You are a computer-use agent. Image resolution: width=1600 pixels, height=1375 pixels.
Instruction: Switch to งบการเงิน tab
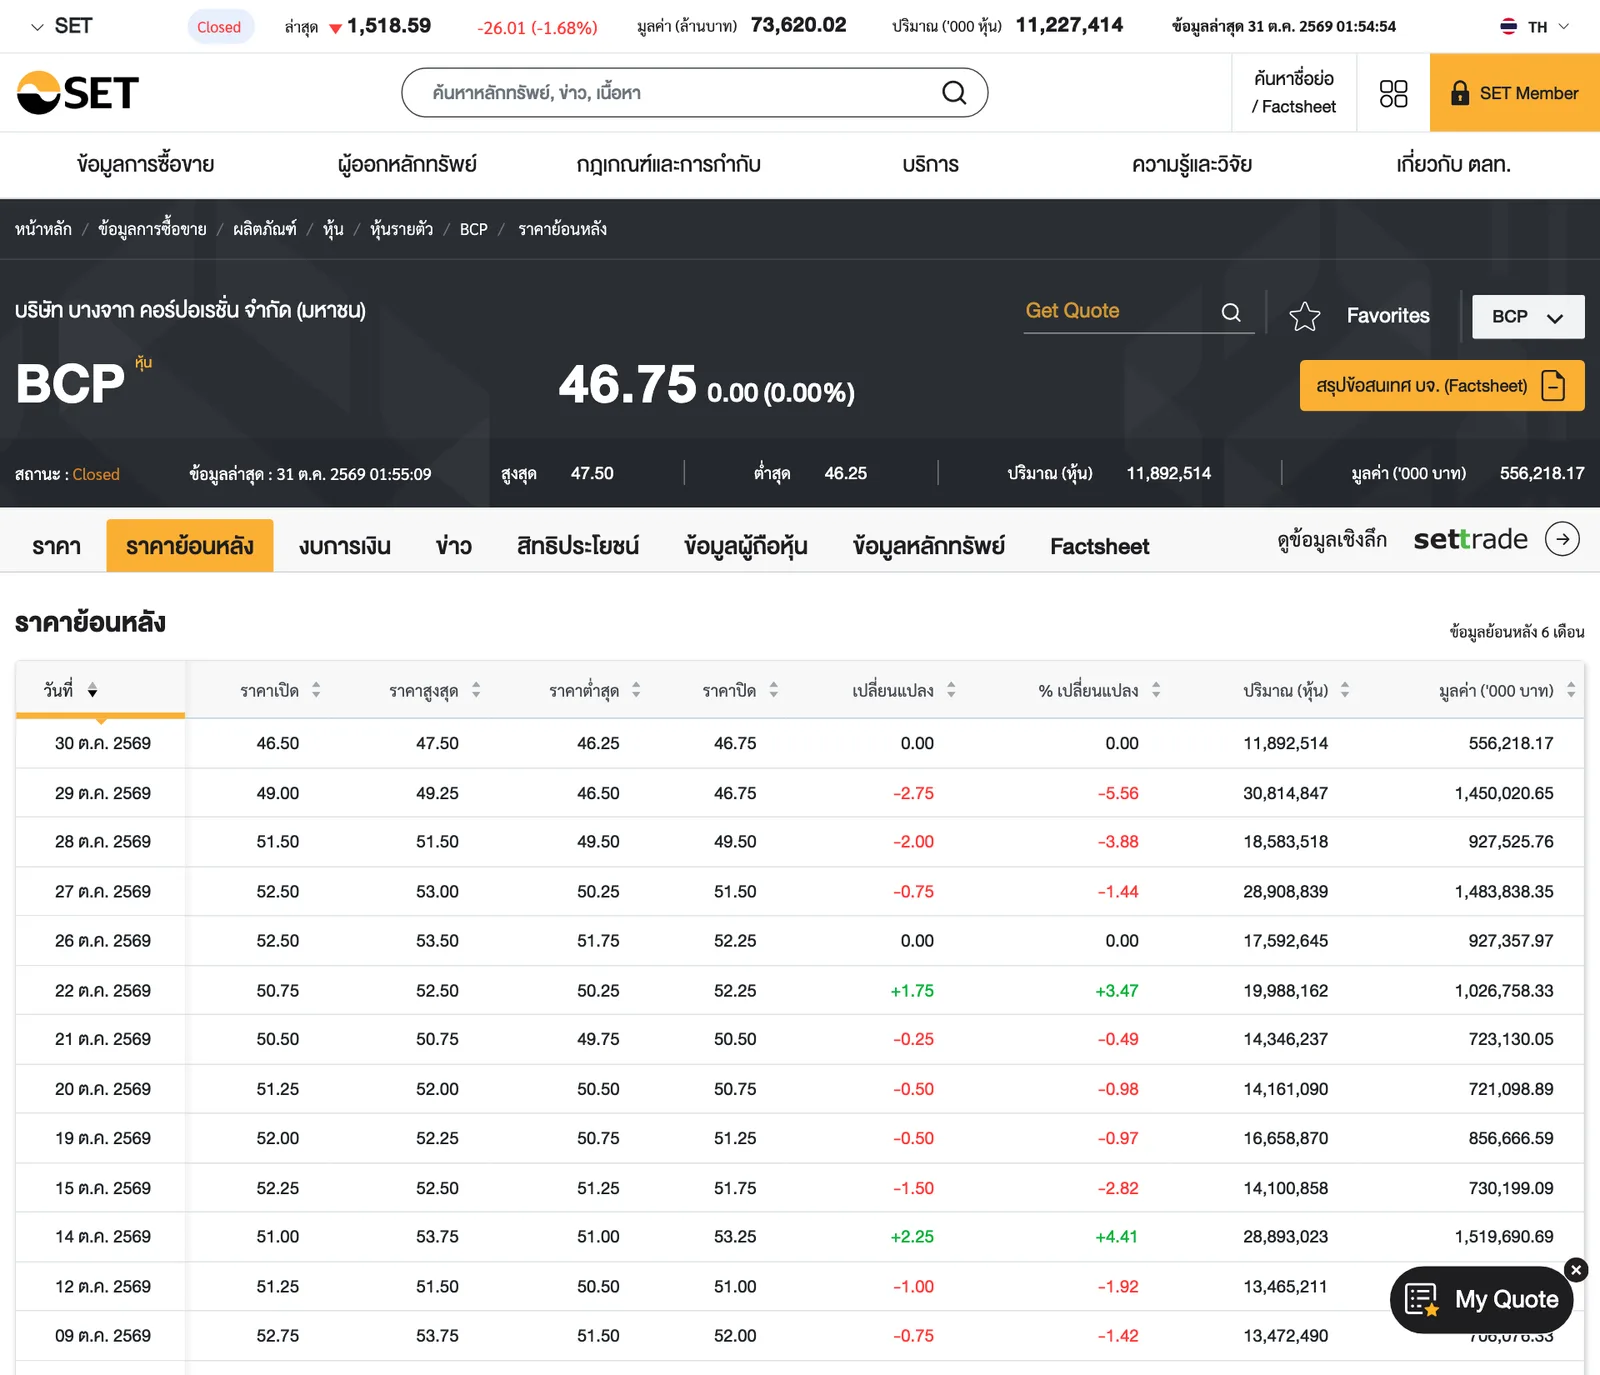[x=345, y=546]
